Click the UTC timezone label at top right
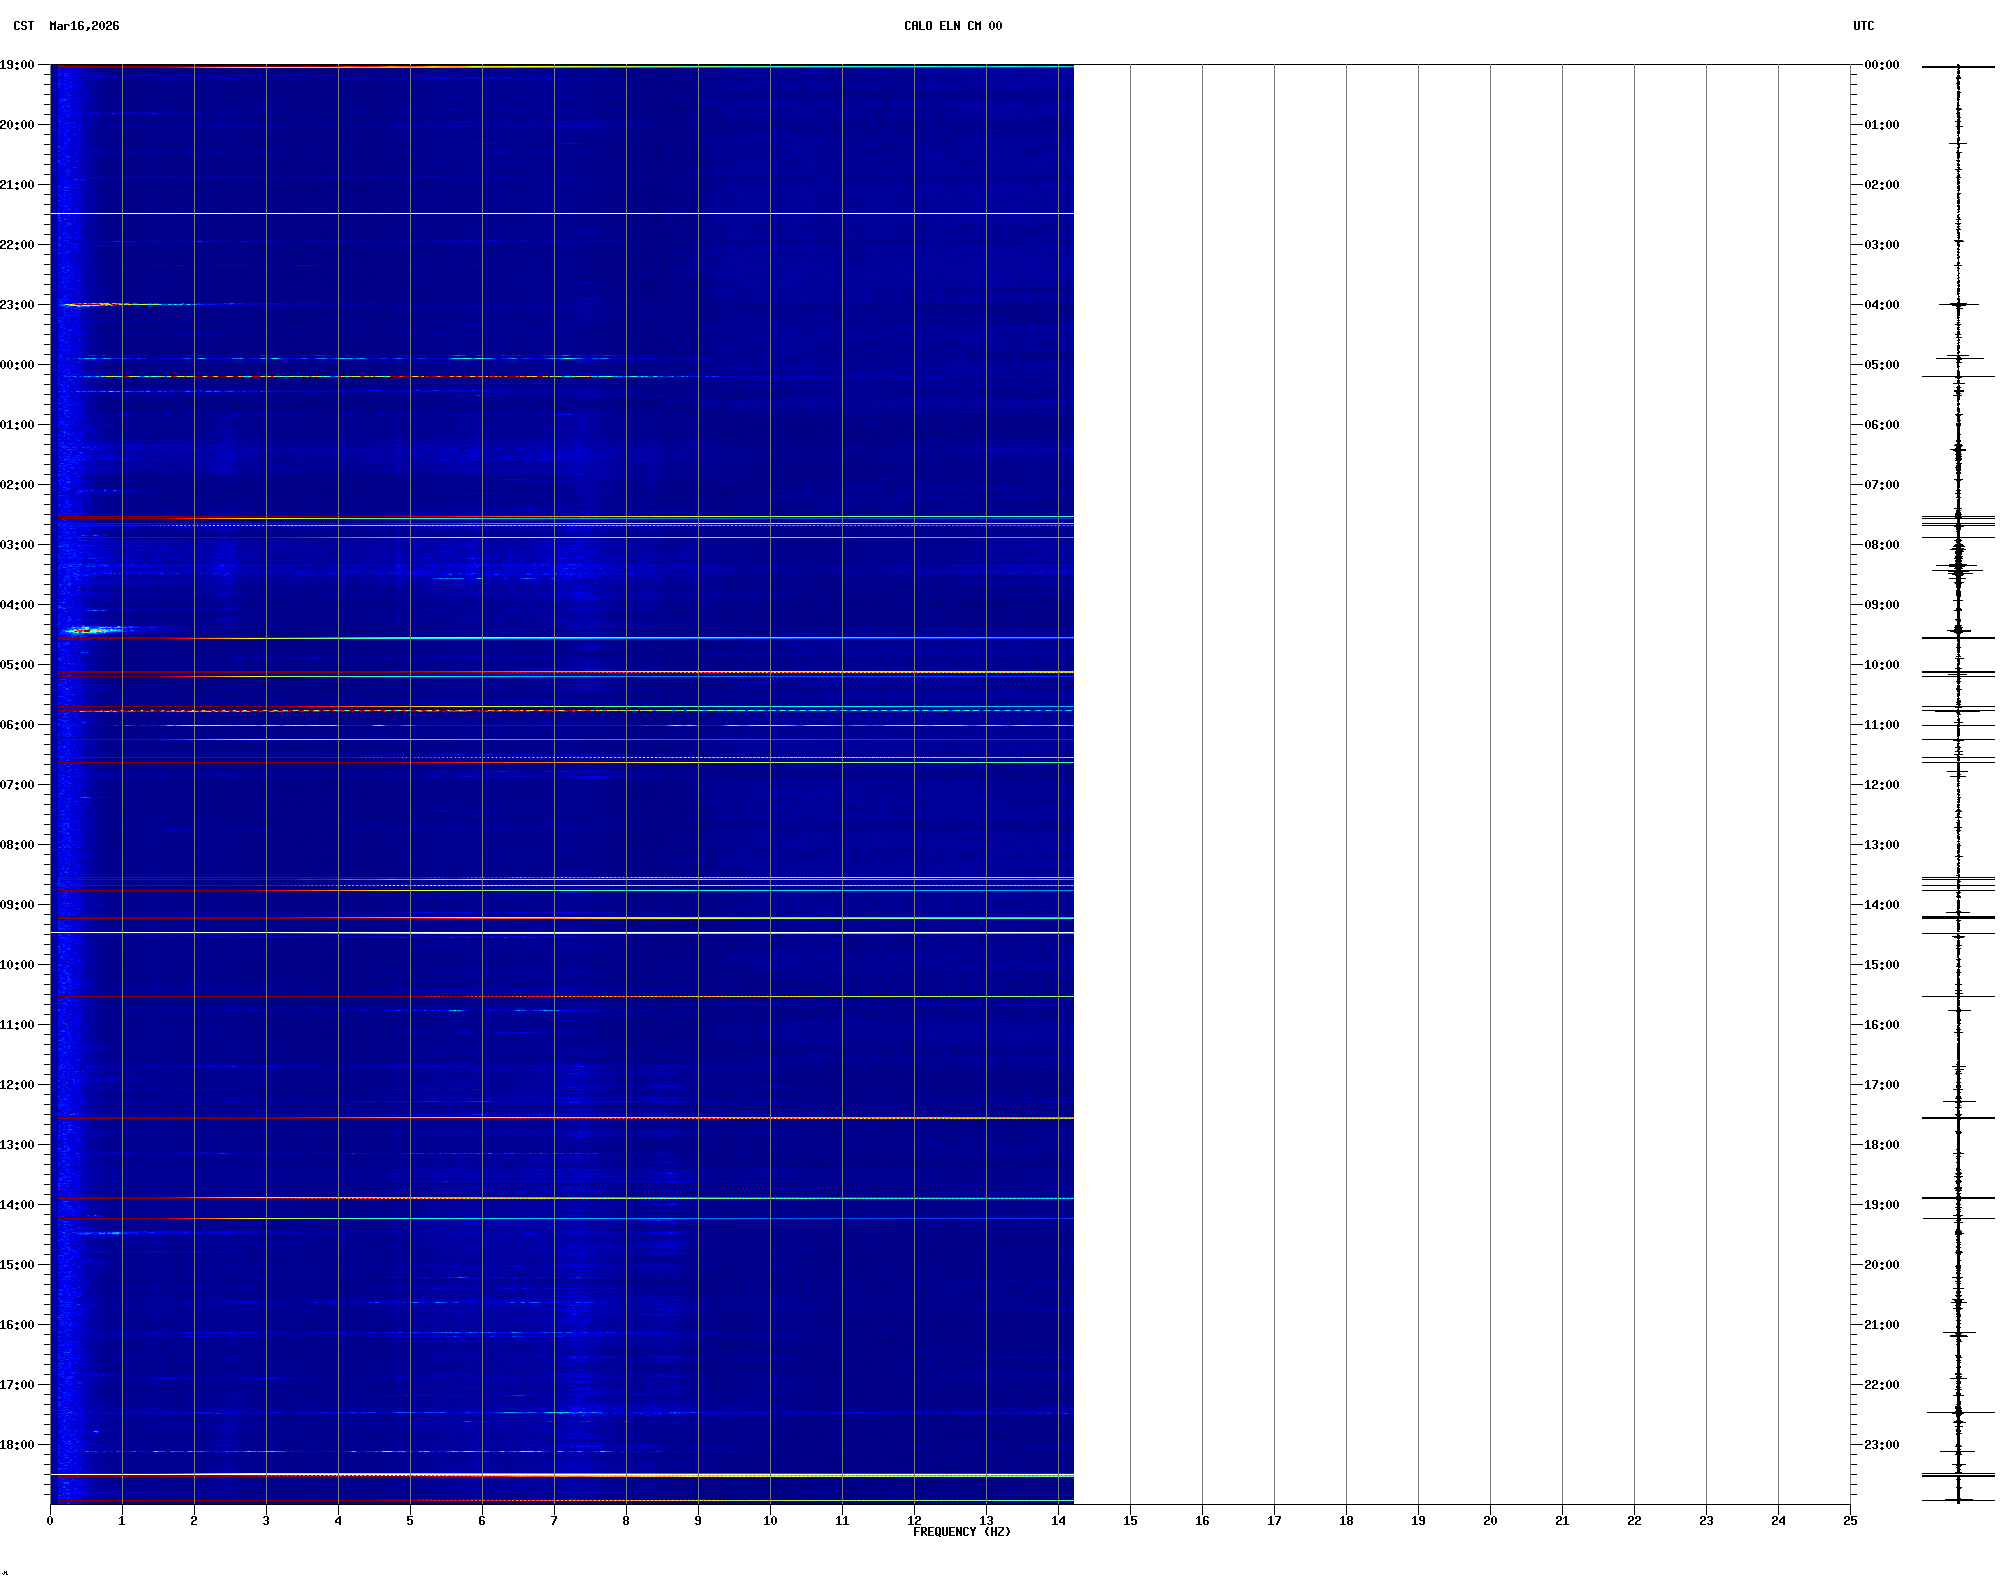The height and width of the screenshot is (1584, 2002). (1863, 26)
